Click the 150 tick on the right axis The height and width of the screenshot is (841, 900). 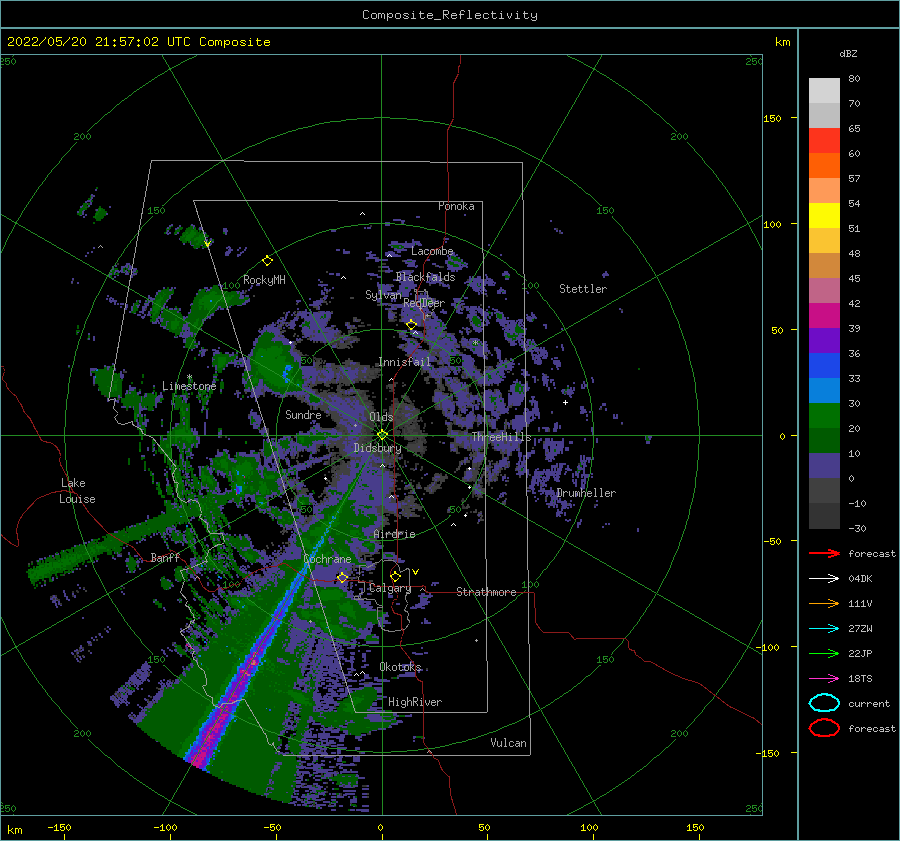coord(772,118)
